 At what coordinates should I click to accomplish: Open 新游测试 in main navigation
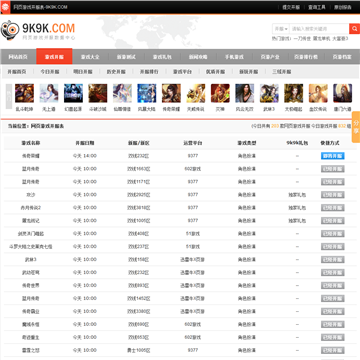tap(126, 57)
